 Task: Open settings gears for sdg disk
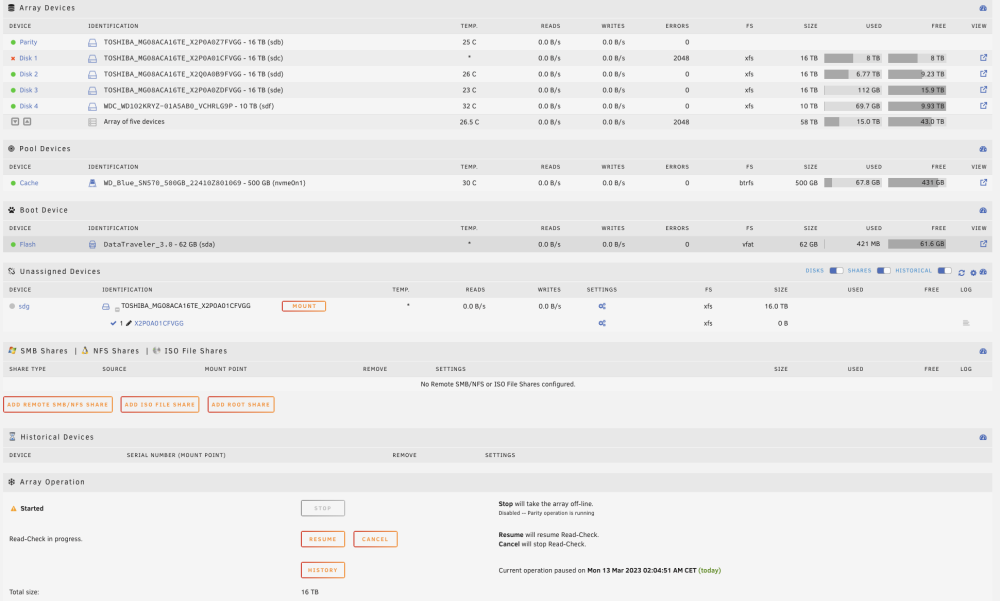point(602,306)
